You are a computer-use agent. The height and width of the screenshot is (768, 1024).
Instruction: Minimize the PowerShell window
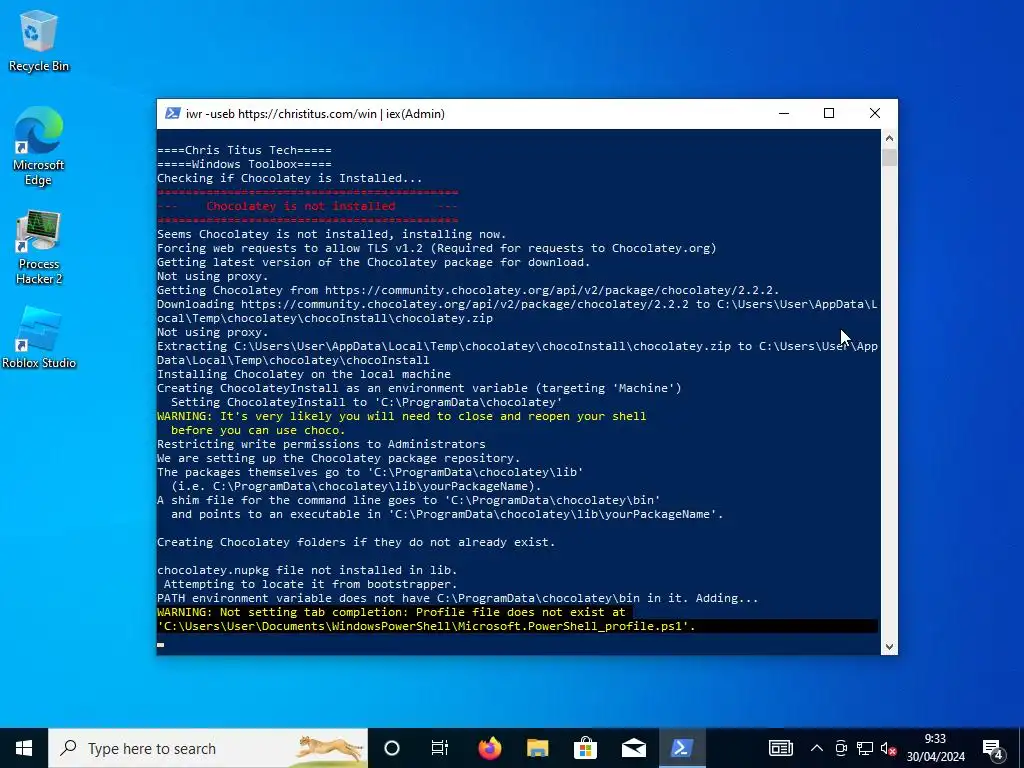tap(784, 114)
